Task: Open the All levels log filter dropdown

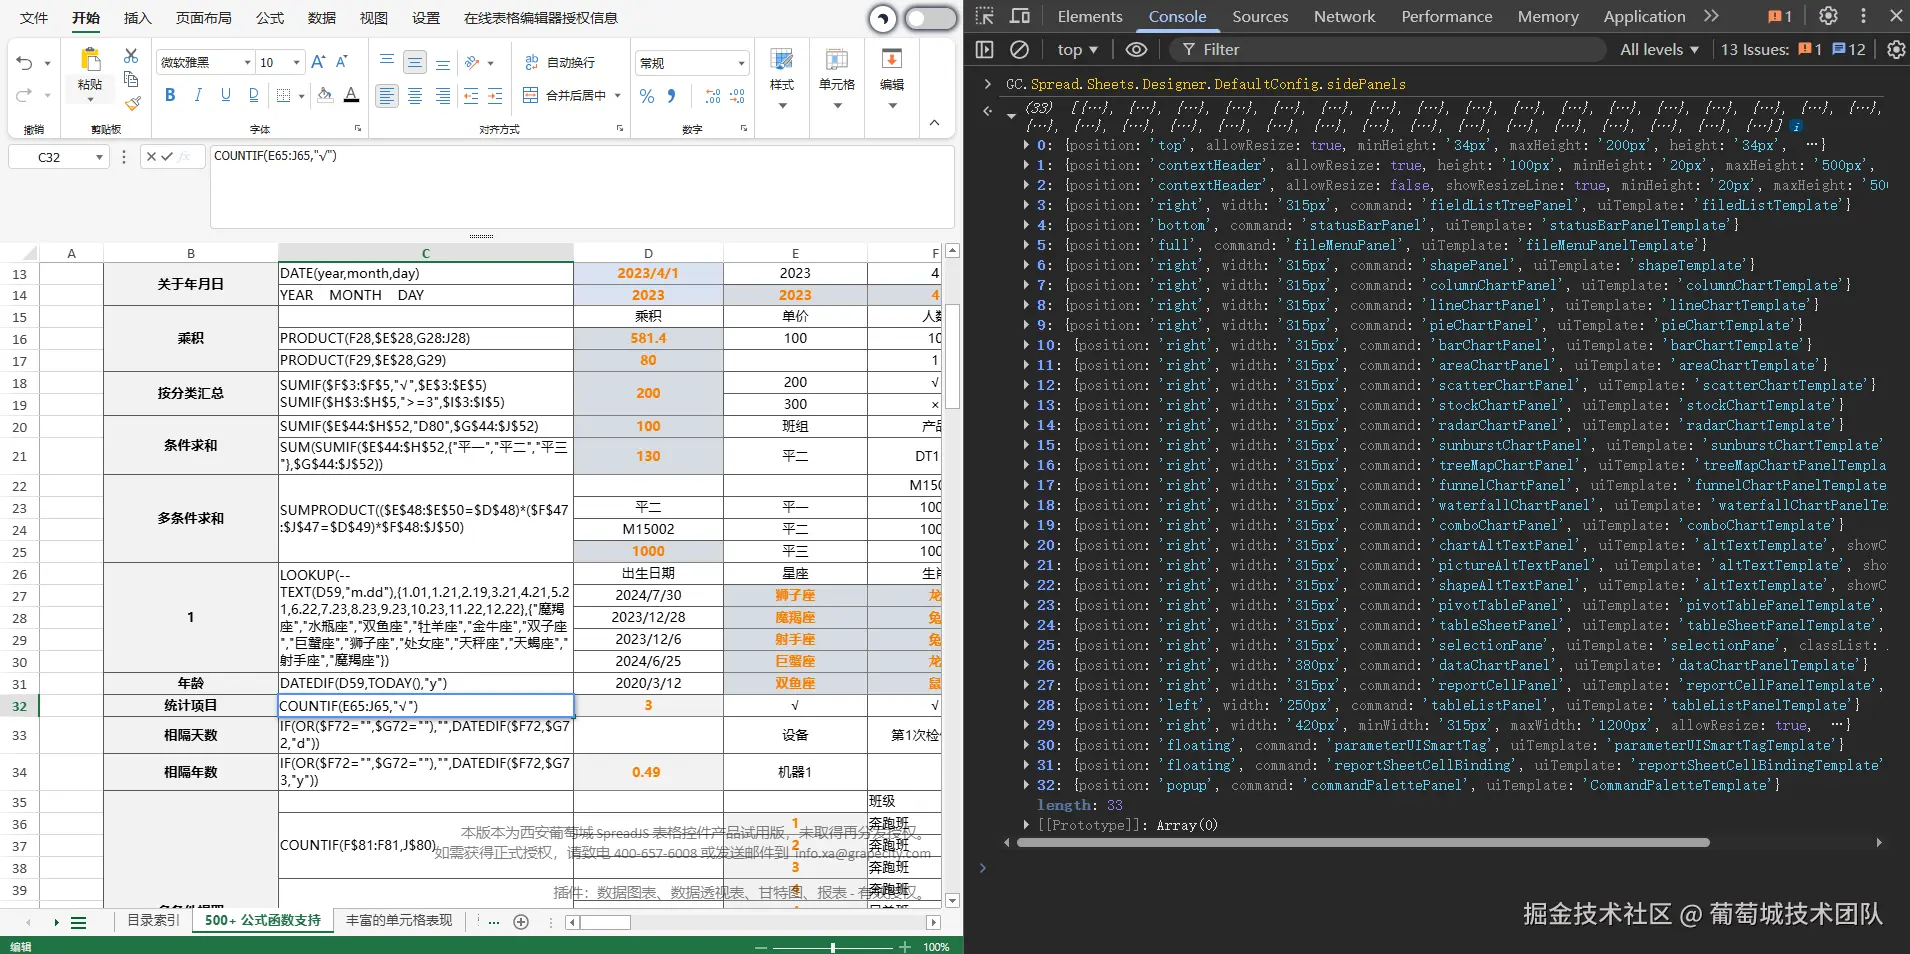Action: 1659,49
